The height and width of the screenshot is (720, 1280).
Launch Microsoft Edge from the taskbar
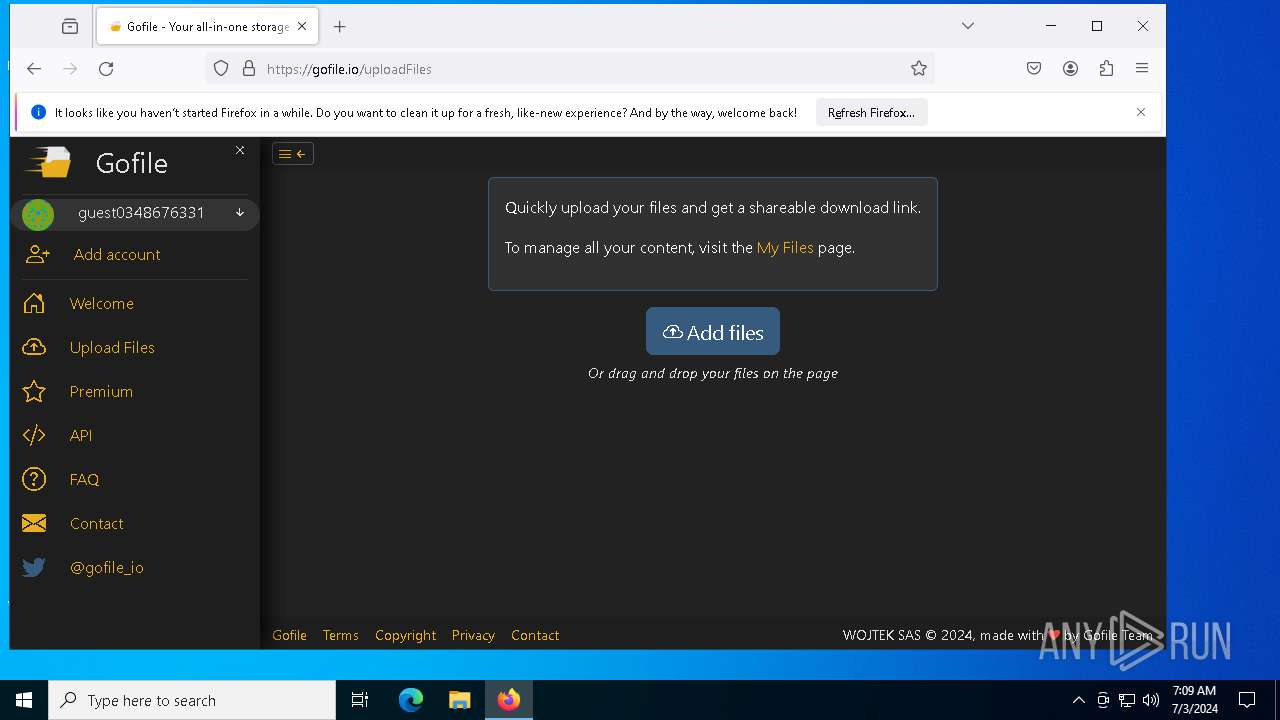pos(411,700)
